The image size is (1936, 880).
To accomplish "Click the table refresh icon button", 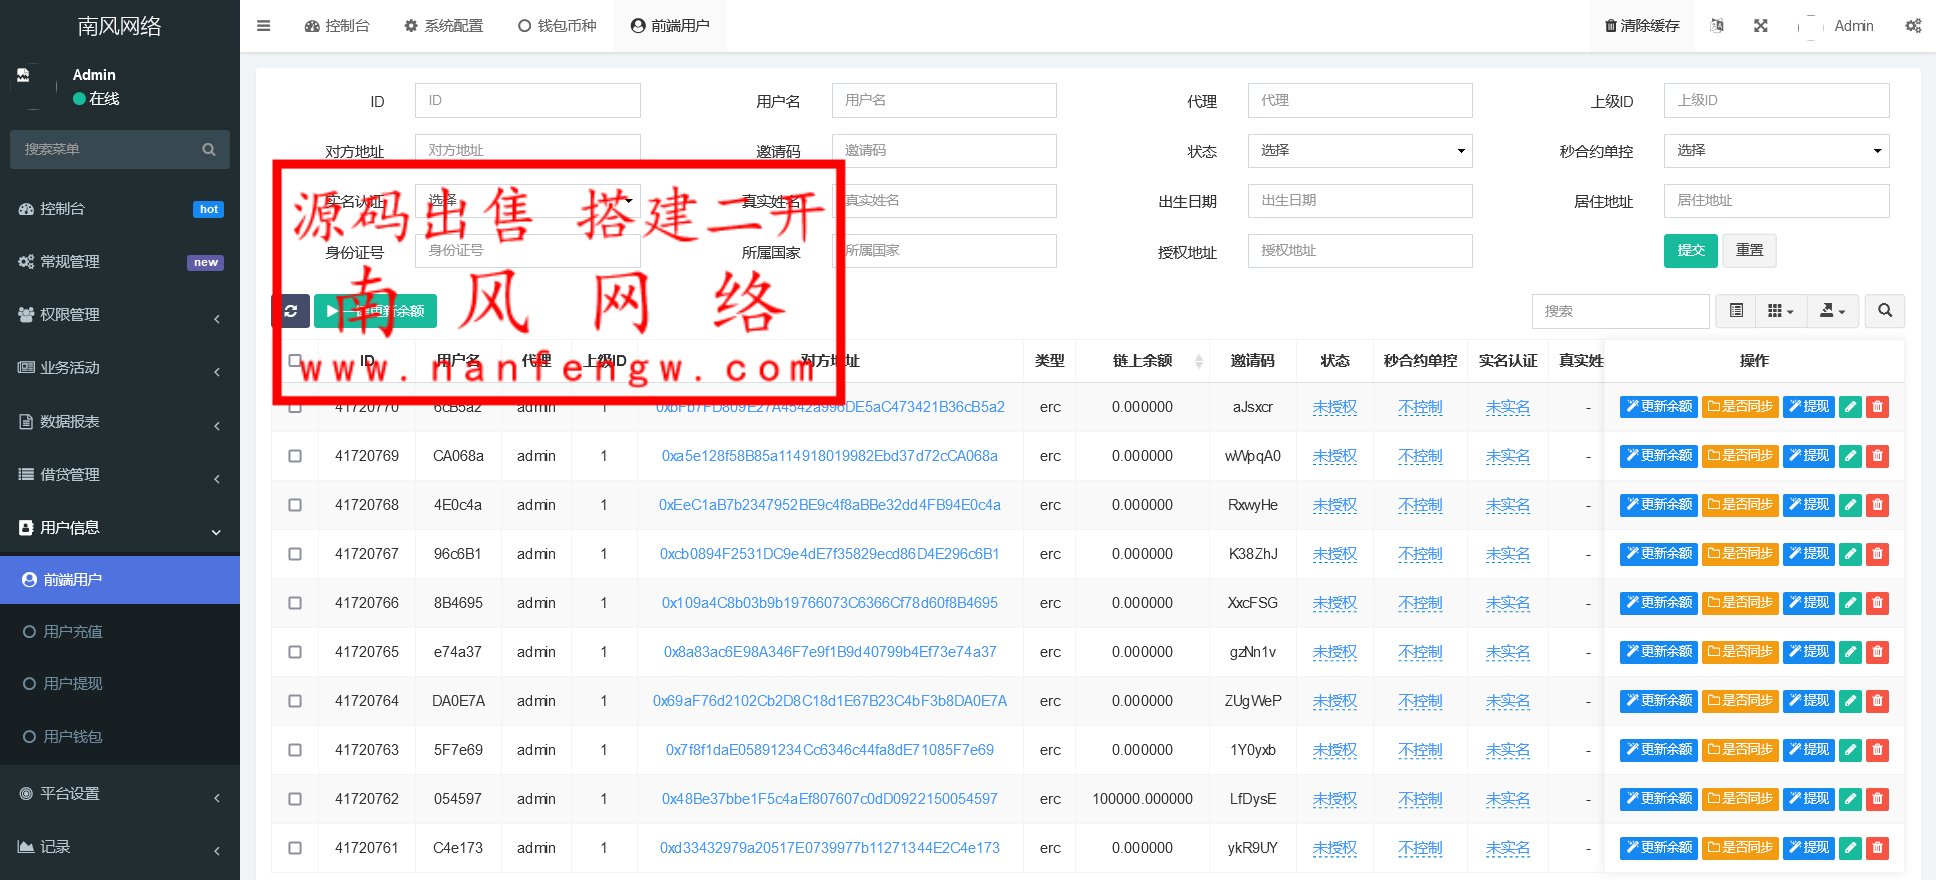I will (290, 311).
